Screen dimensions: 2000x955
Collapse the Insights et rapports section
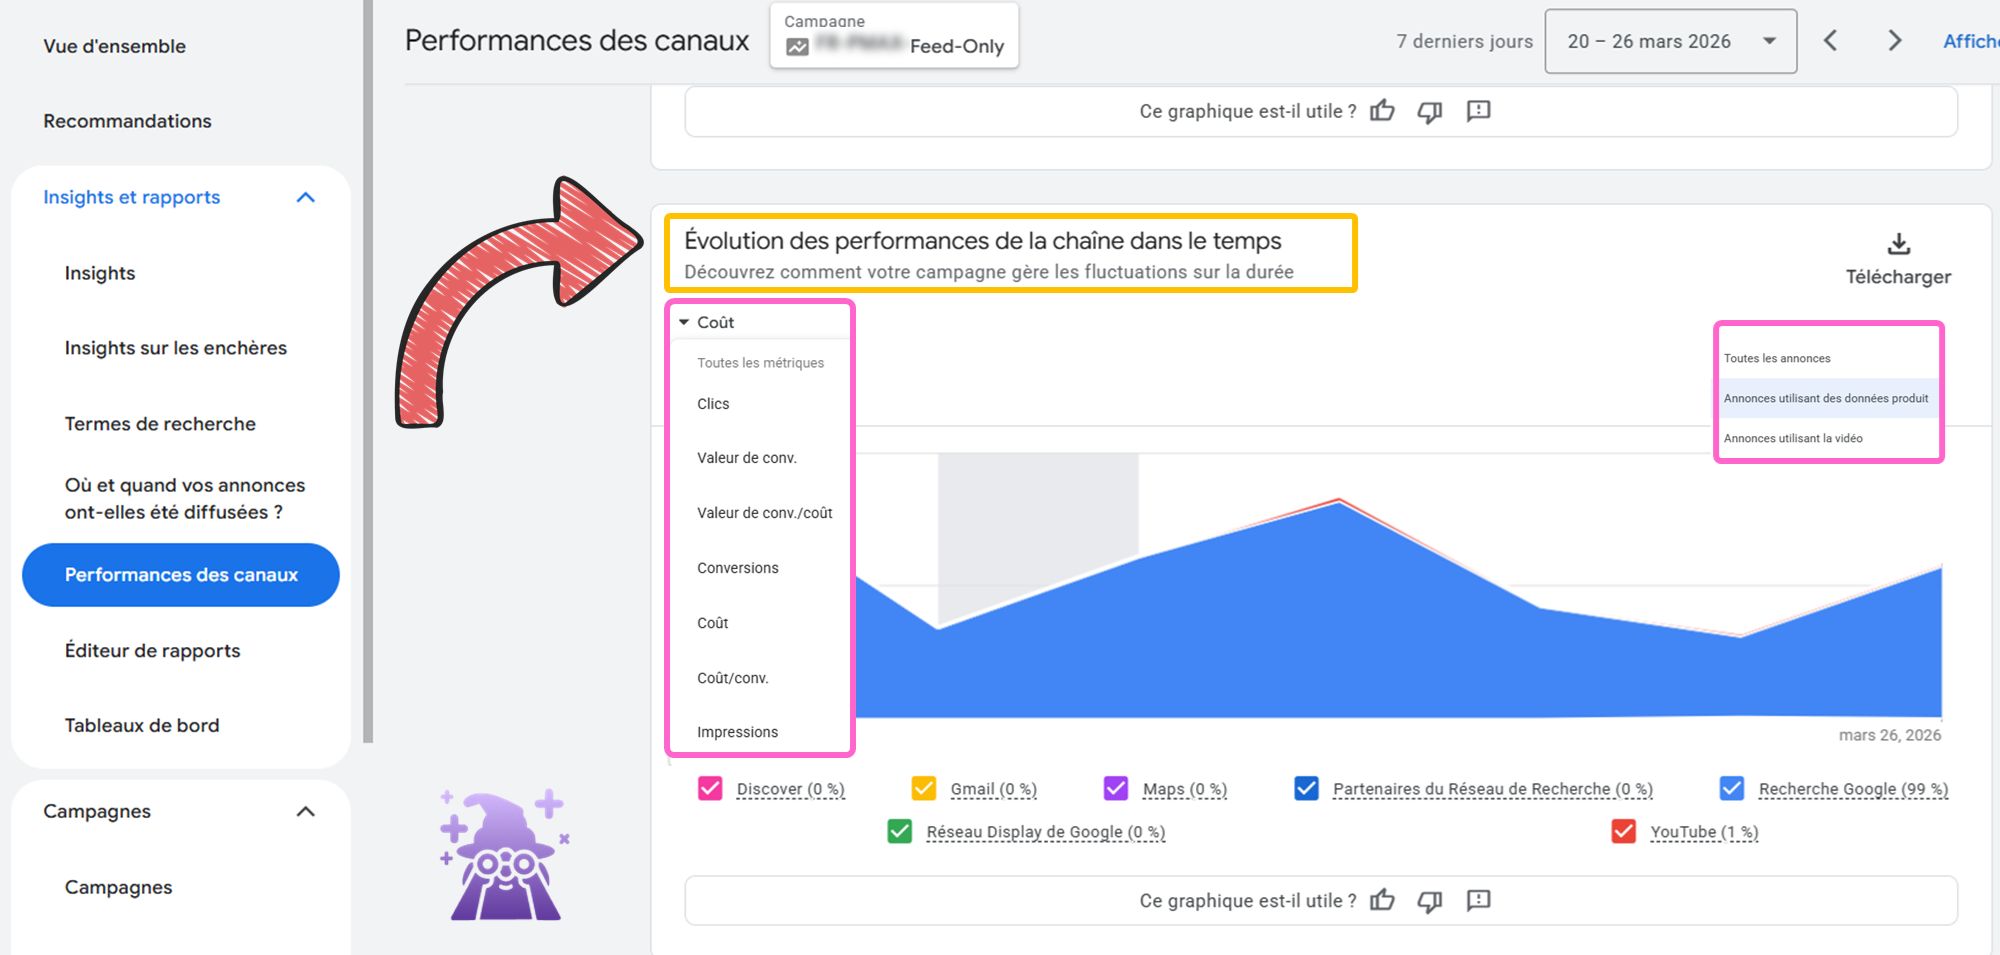[x=306, y=198]
